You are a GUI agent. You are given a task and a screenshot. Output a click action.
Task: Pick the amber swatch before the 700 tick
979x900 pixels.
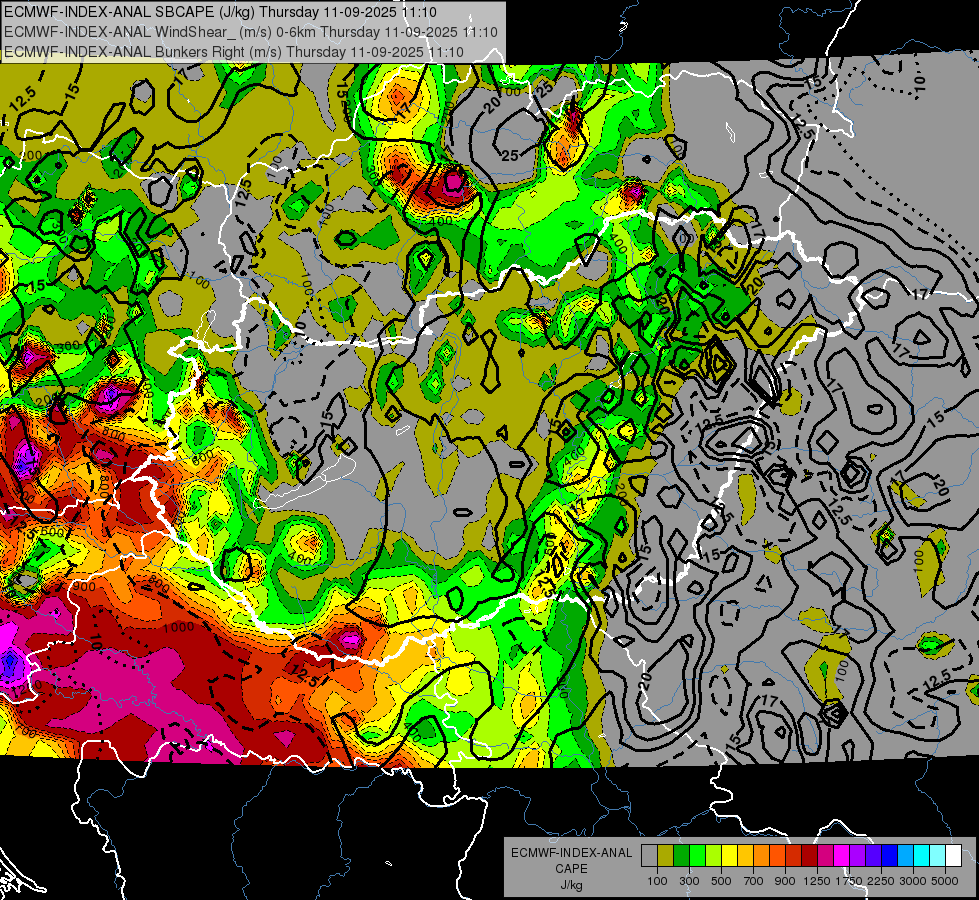(745, 856)
